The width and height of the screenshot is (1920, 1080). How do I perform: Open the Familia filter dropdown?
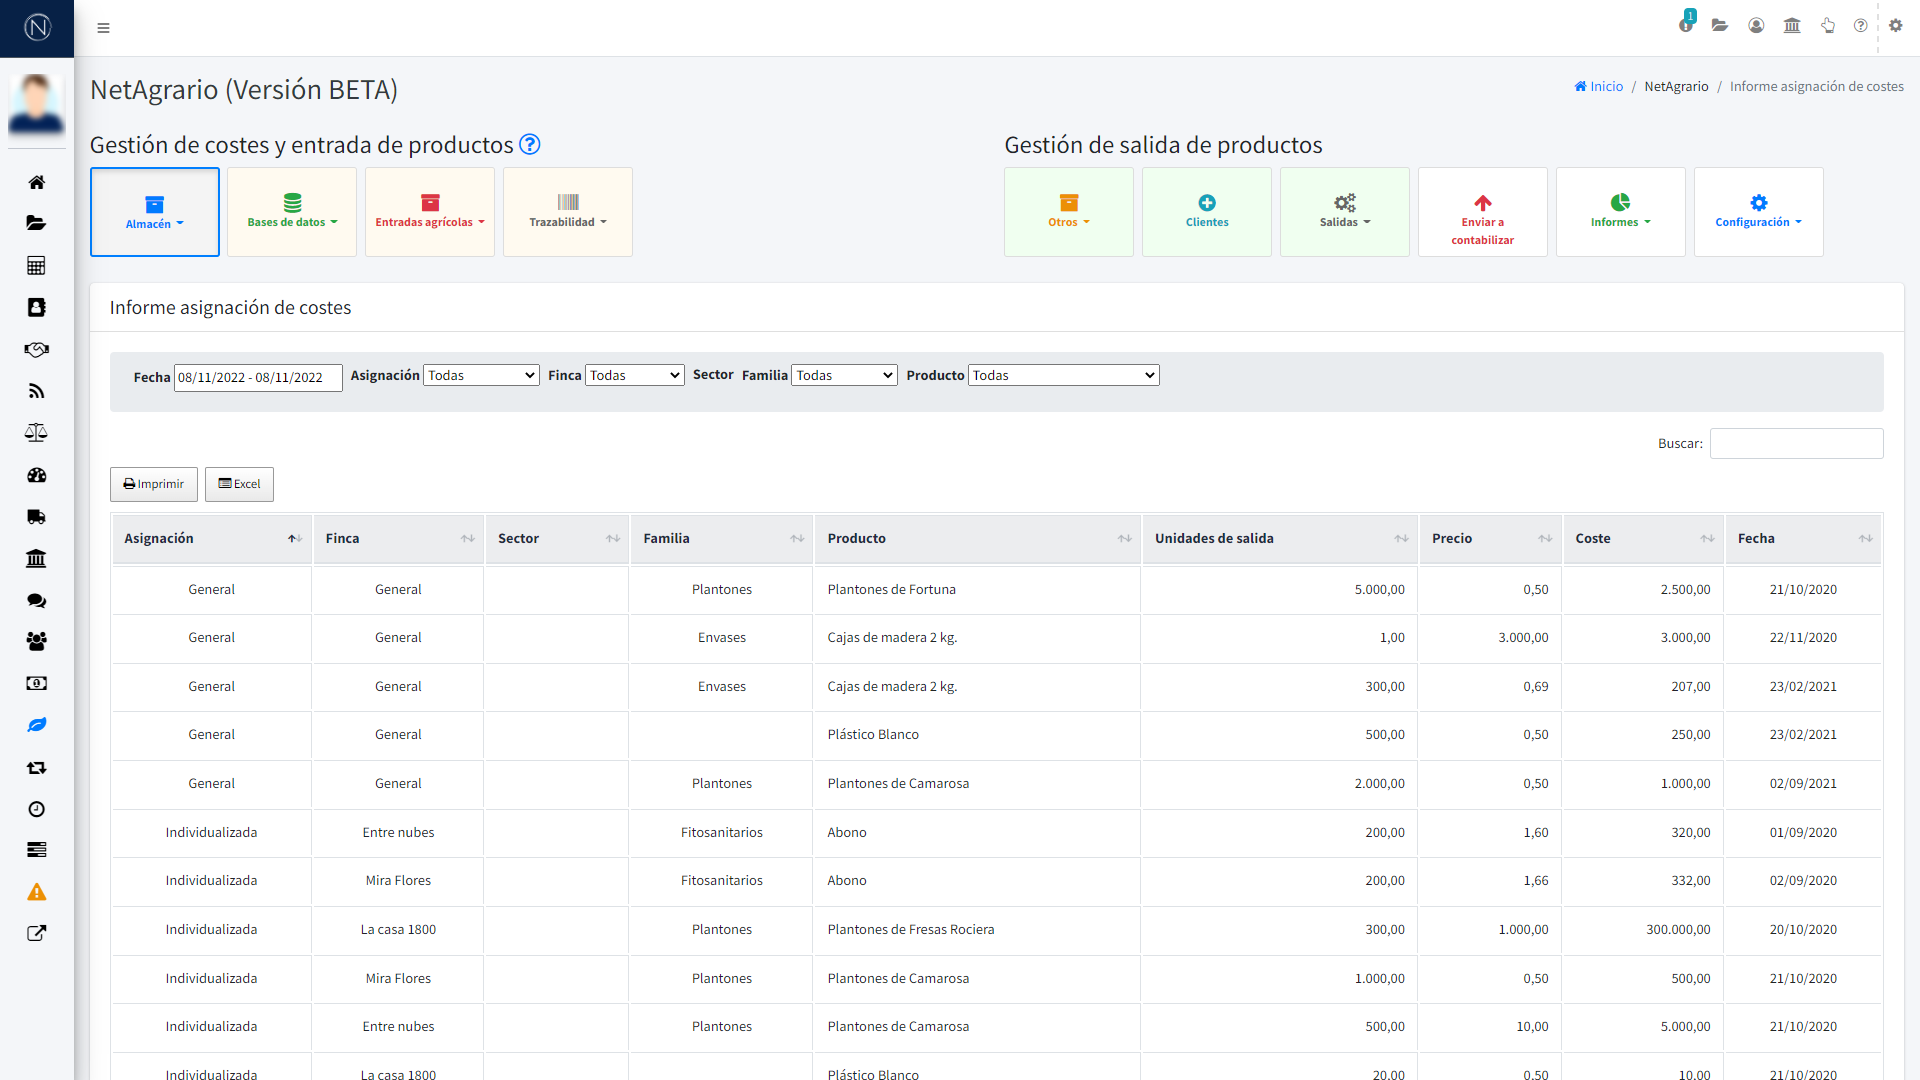tap(844, 375)
